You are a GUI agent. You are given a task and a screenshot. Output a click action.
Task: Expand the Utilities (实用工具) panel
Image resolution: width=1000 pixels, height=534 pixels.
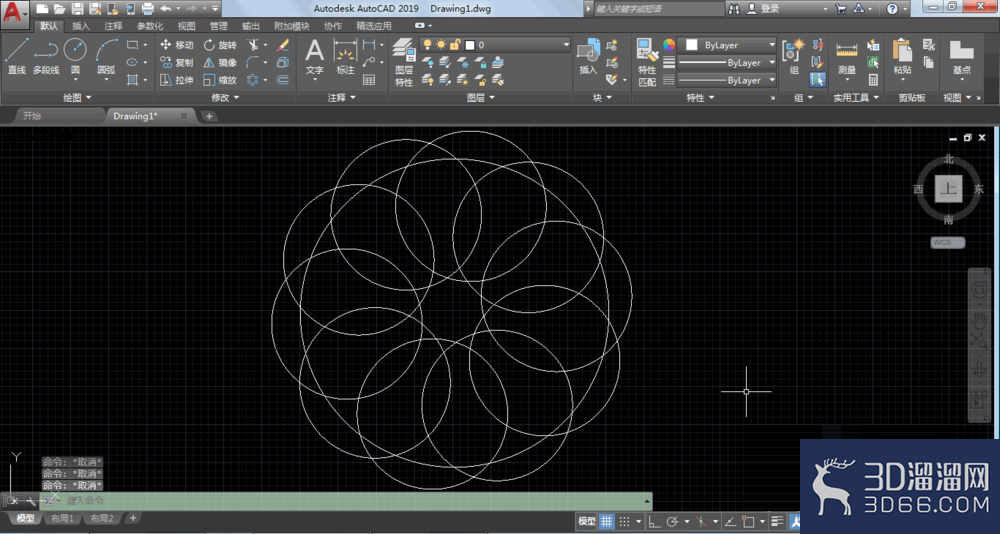[857, 98]
